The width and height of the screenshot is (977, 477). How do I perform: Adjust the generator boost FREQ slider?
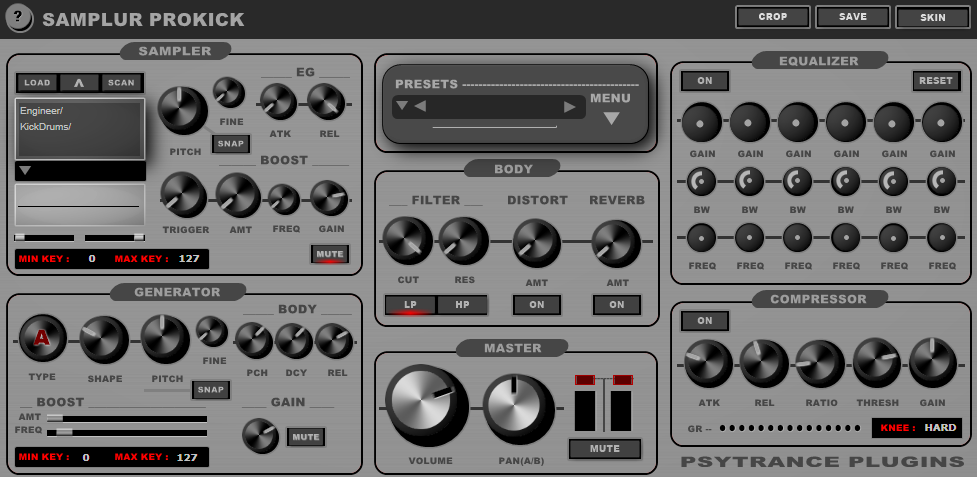[x=126, y=432]
